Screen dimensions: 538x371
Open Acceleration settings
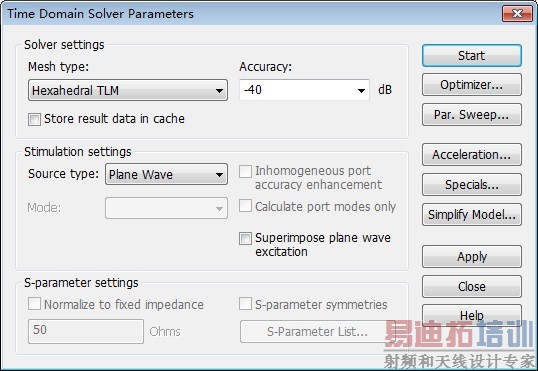click(x=472, y=155)
